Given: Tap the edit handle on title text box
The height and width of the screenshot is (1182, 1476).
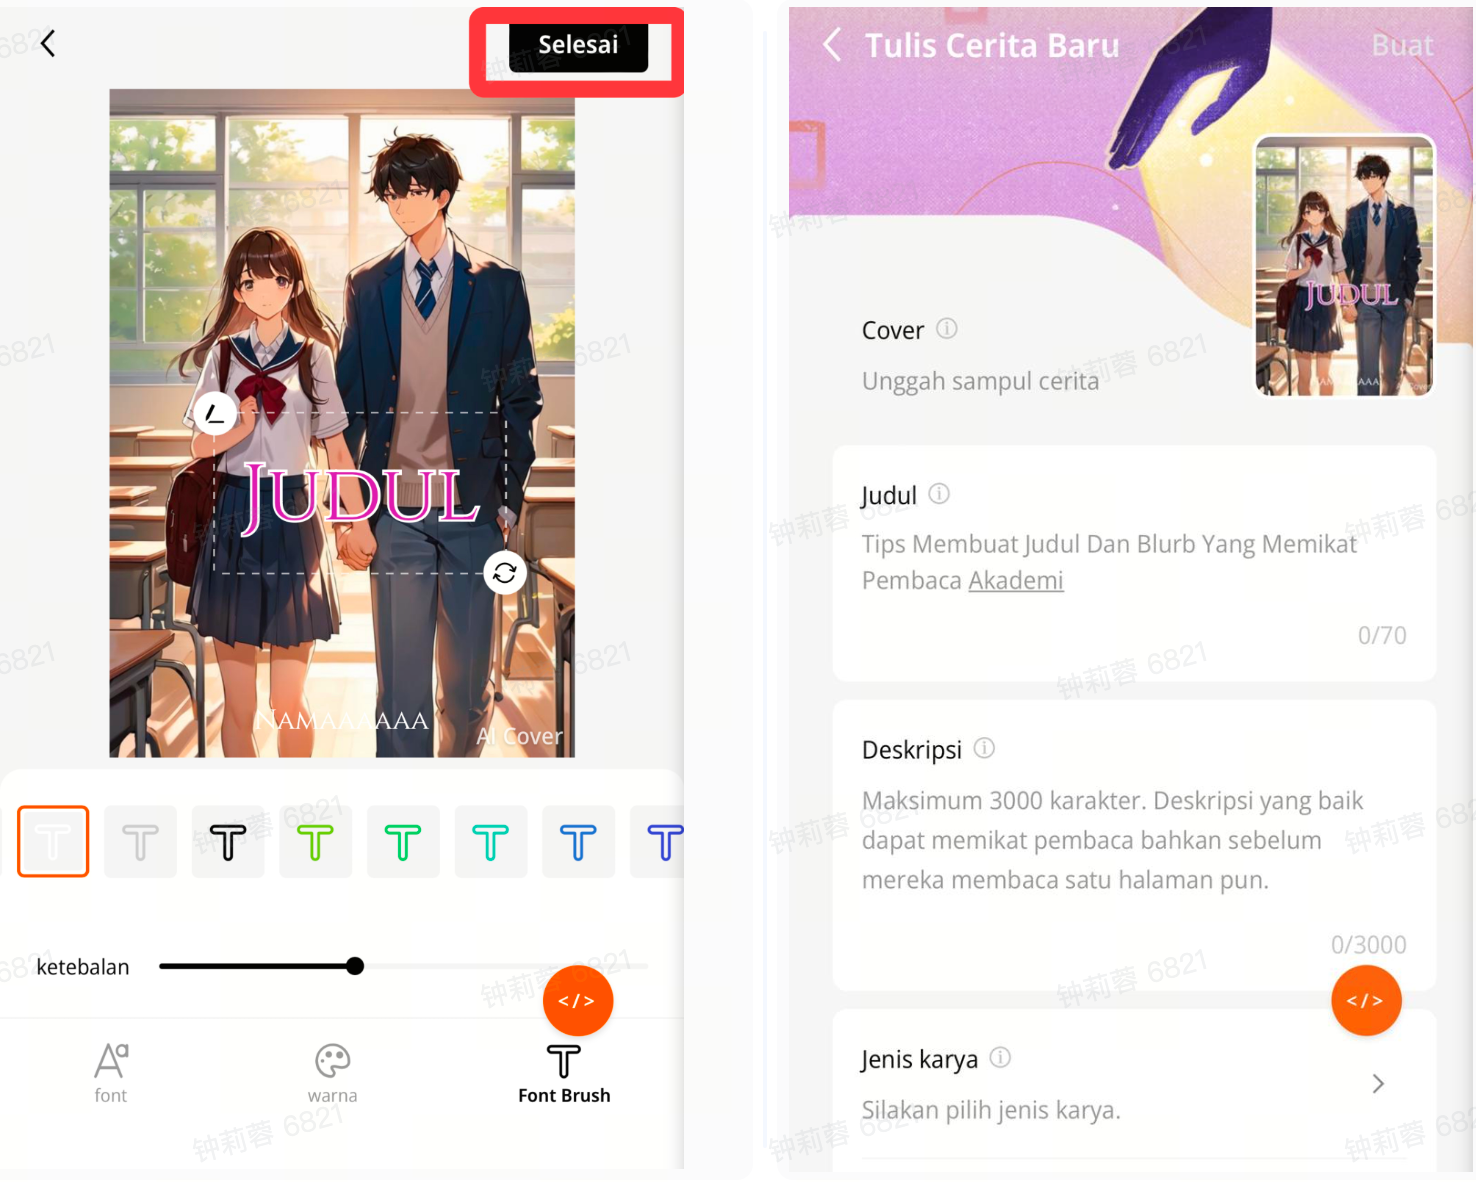Looking at the screenshot, I should click(215, 413).
